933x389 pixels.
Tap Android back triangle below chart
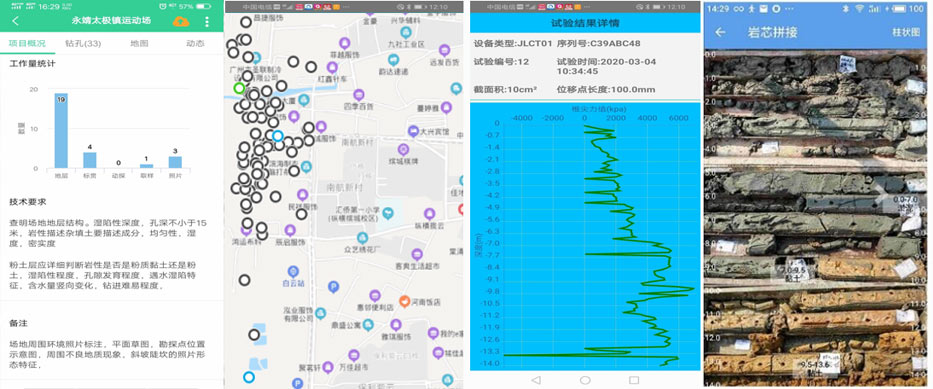(536, 379)
